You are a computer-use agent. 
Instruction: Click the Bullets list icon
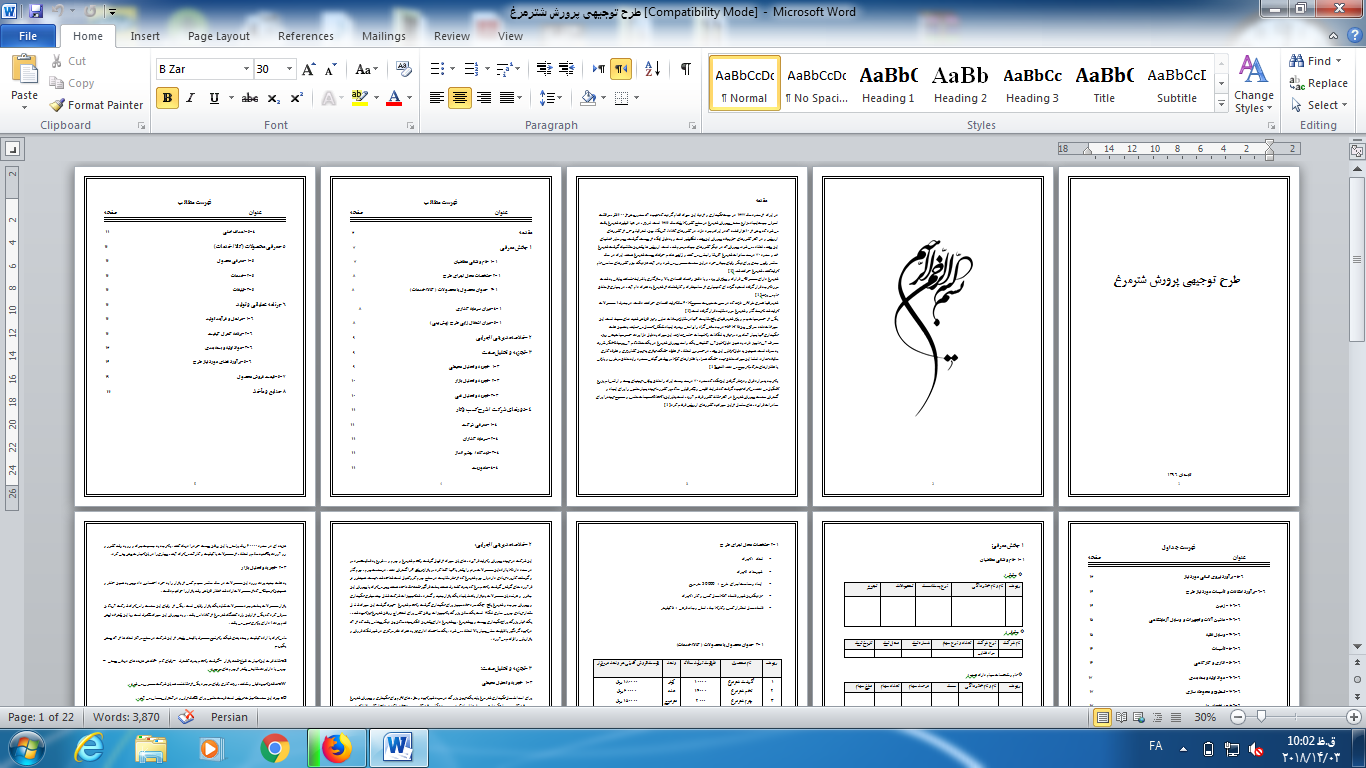436,69
